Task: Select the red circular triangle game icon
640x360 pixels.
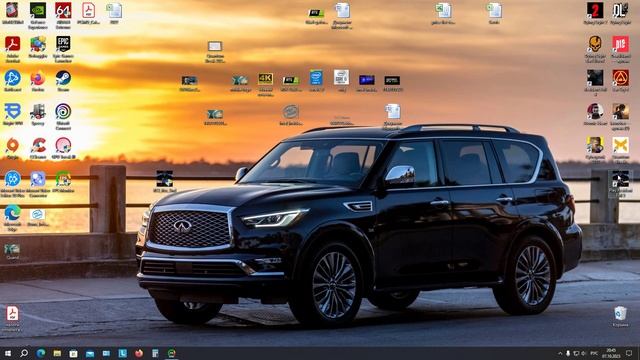Action: pos(620,80)
